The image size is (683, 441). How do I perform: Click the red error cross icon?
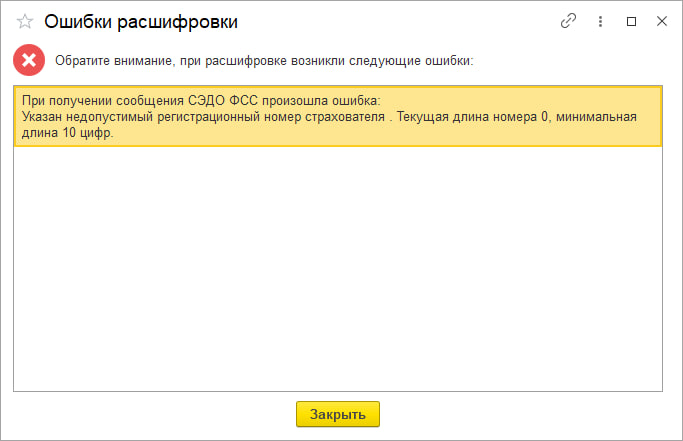[x=29, y=60]
